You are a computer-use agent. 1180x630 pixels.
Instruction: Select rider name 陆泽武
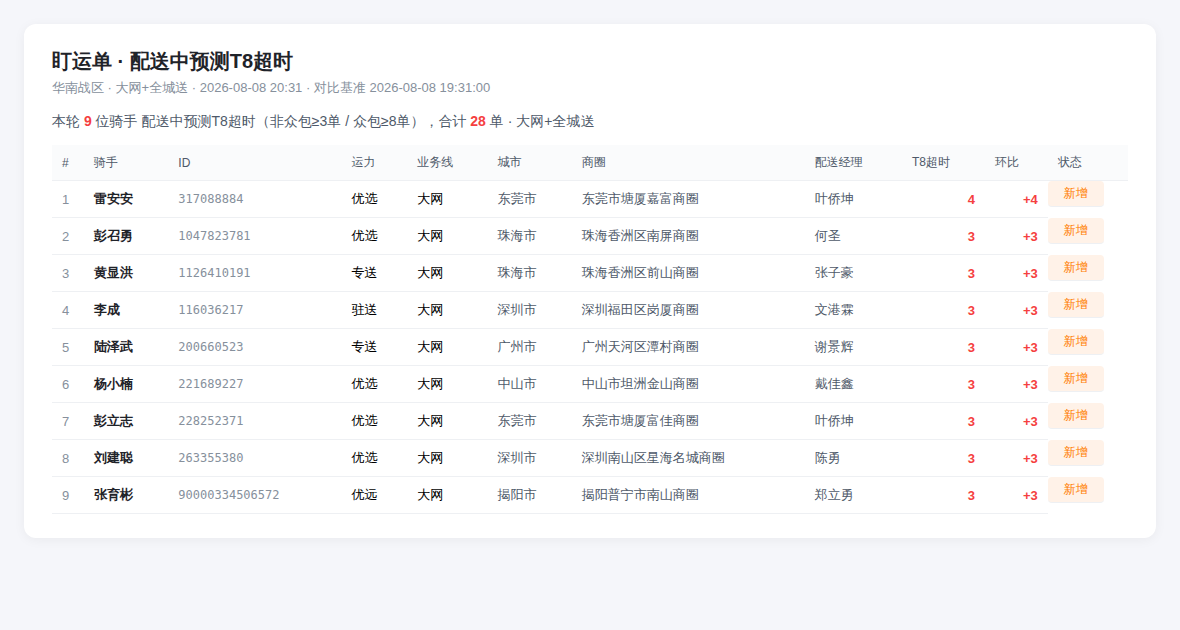click(x=113, y=346)
